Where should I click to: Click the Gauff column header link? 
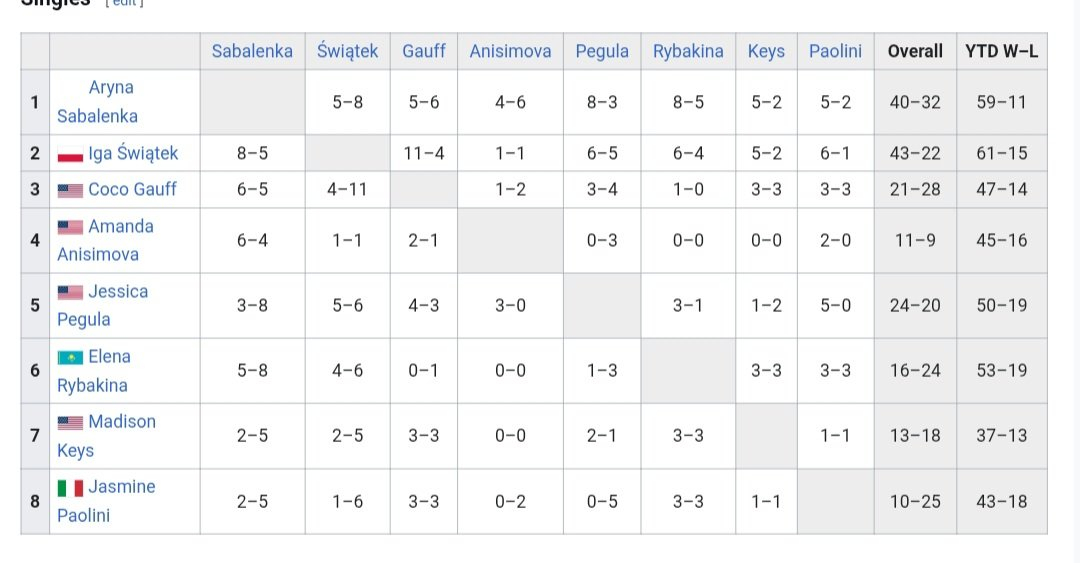pyautogui.click(x=424, y=51)
